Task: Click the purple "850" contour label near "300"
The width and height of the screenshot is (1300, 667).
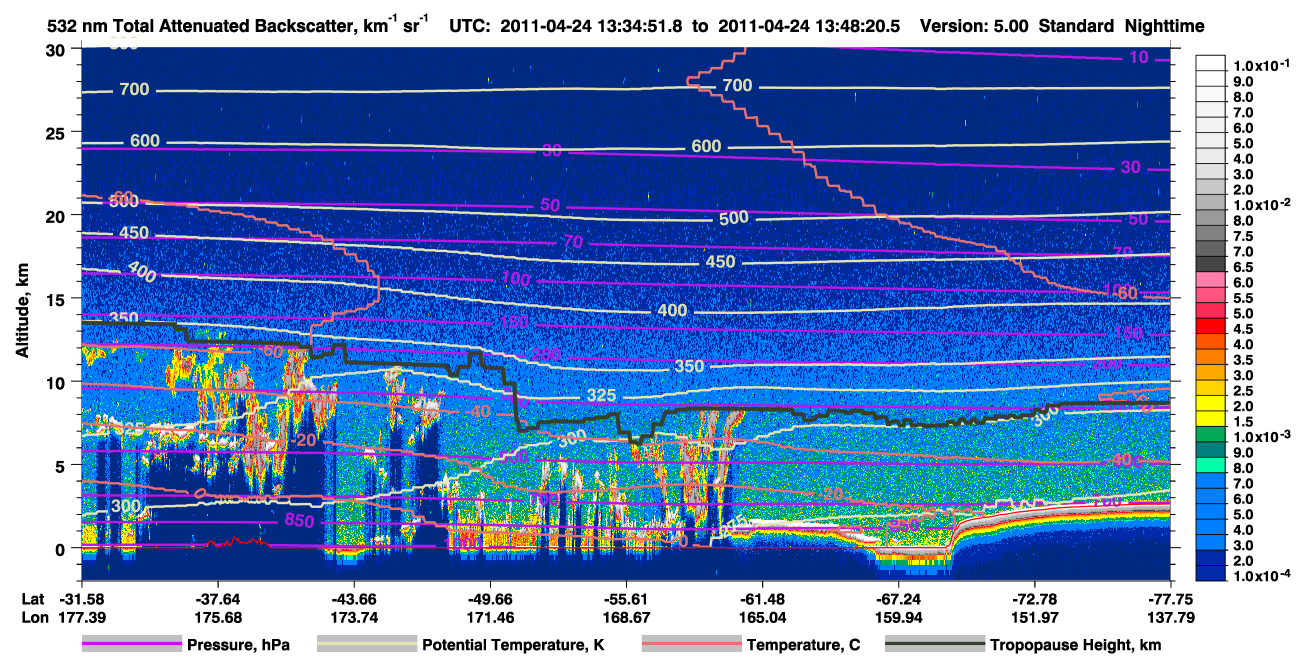Action: (299, 520)
